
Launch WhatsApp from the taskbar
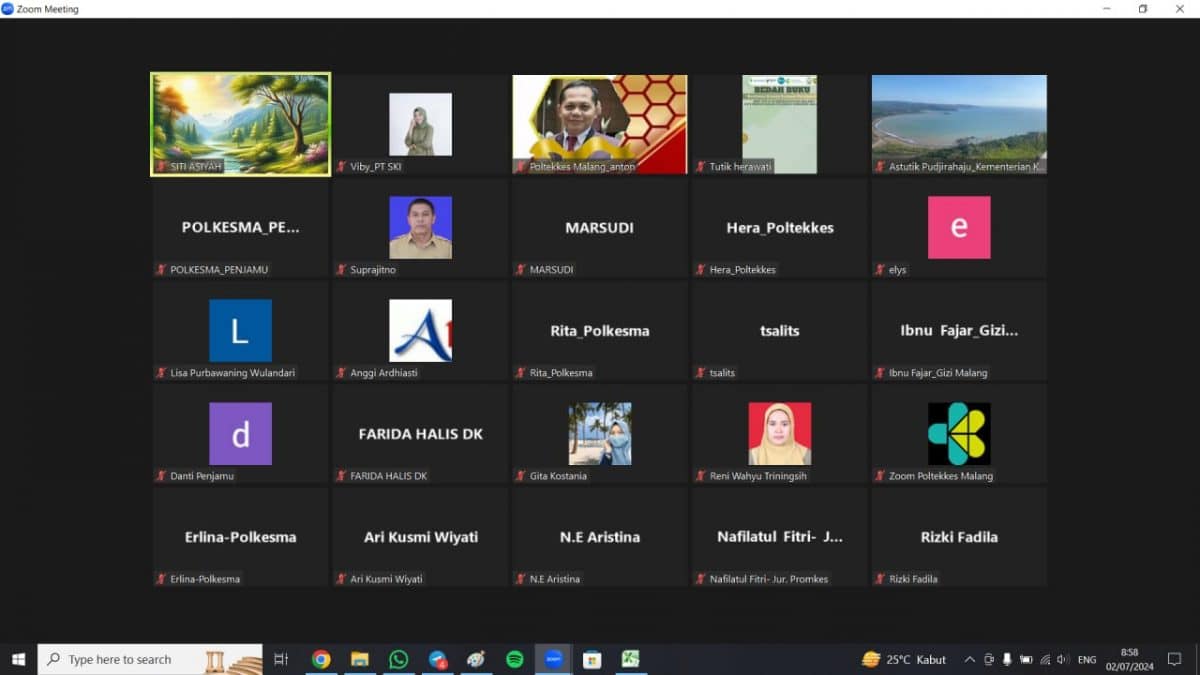tap(399, 659)
